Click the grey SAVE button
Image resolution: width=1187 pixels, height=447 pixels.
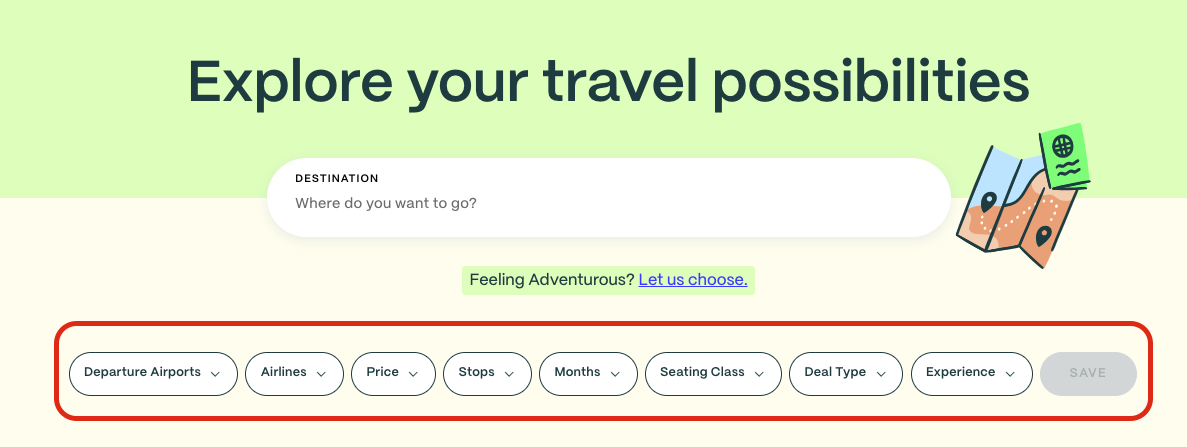[1089, 374]
